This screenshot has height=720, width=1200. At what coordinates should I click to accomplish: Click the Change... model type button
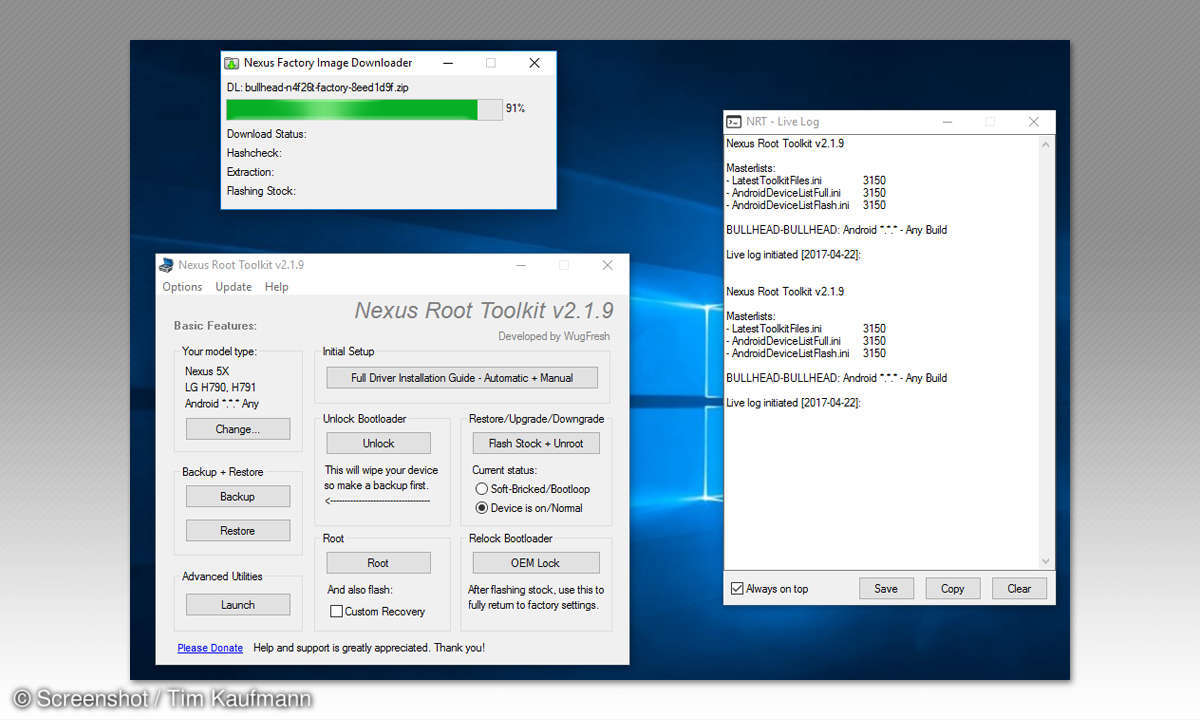point(238,429)
